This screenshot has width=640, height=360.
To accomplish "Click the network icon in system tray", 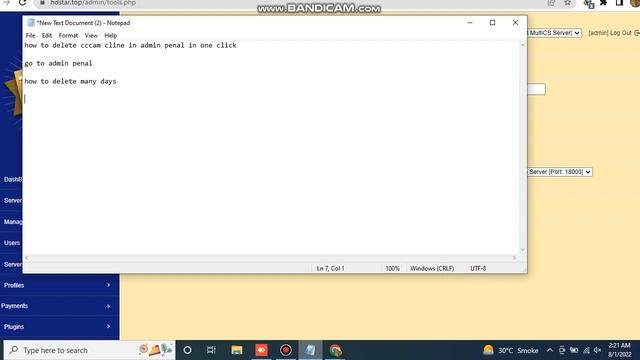I will [x=586, y=350].
